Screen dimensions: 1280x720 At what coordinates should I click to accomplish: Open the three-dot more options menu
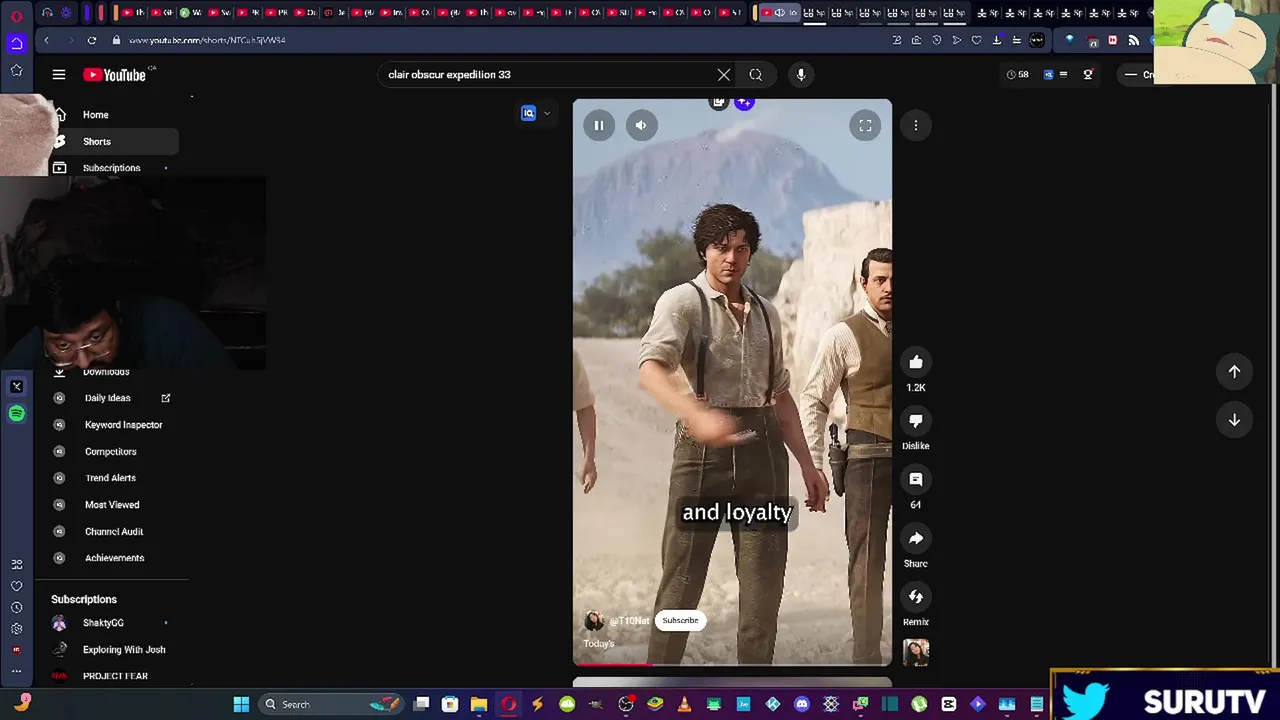916,125
